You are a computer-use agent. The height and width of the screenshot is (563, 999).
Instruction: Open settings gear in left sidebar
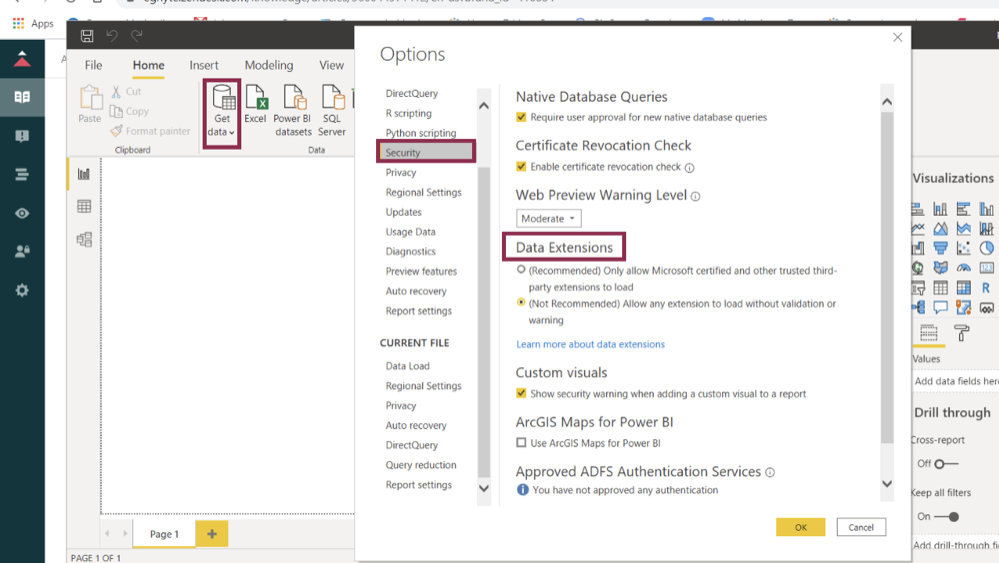coord(22,290)
